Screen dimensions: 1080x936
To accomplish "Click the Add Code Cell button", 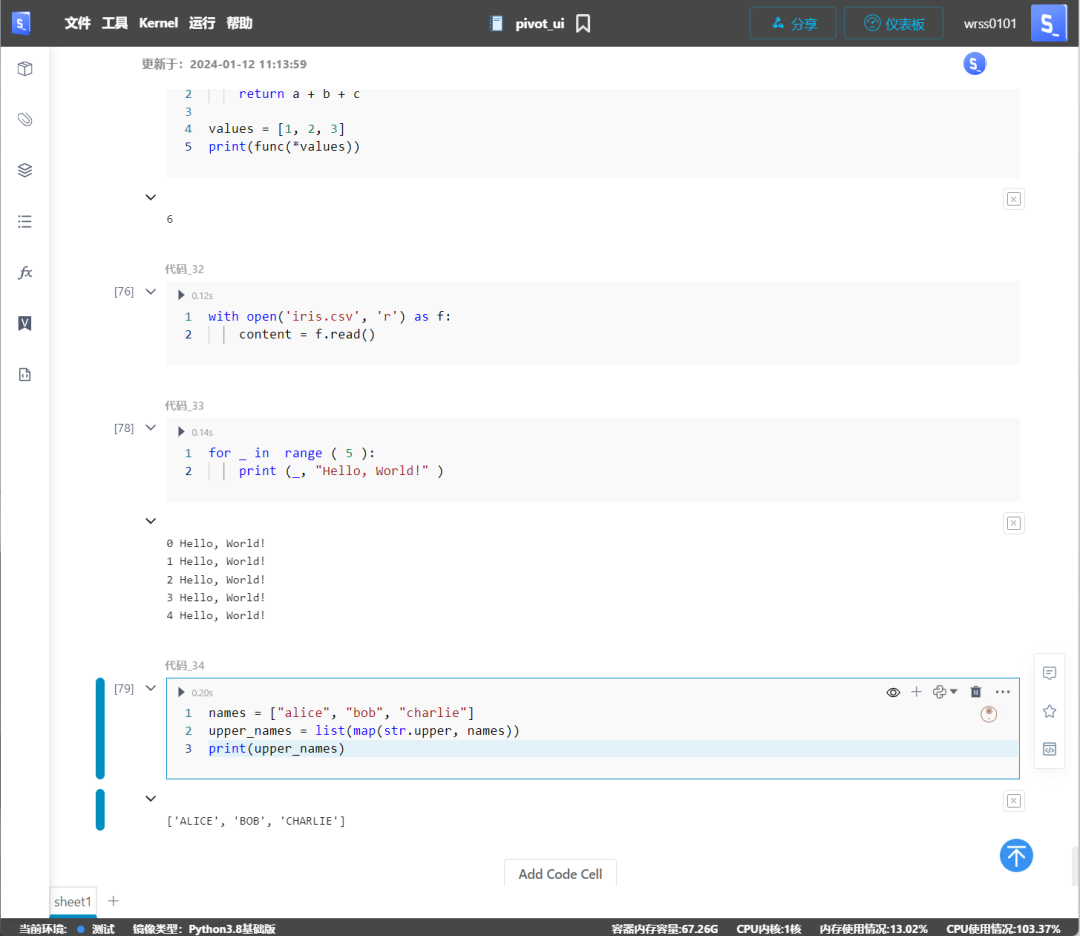I will (560, 874).
